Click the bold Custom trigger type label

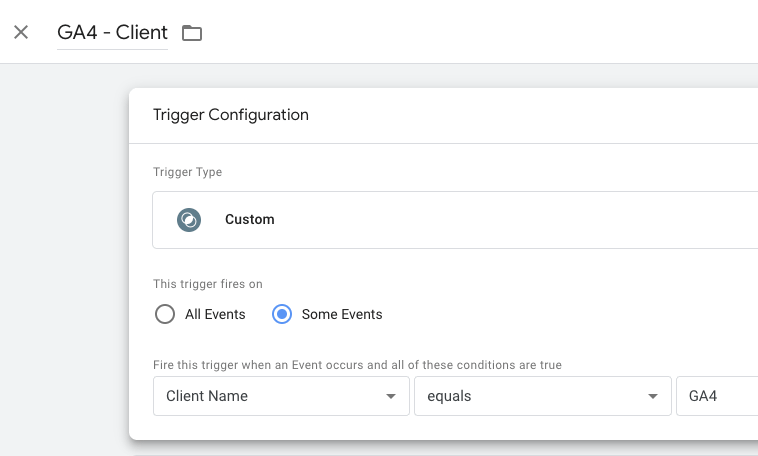click(250, 220)
